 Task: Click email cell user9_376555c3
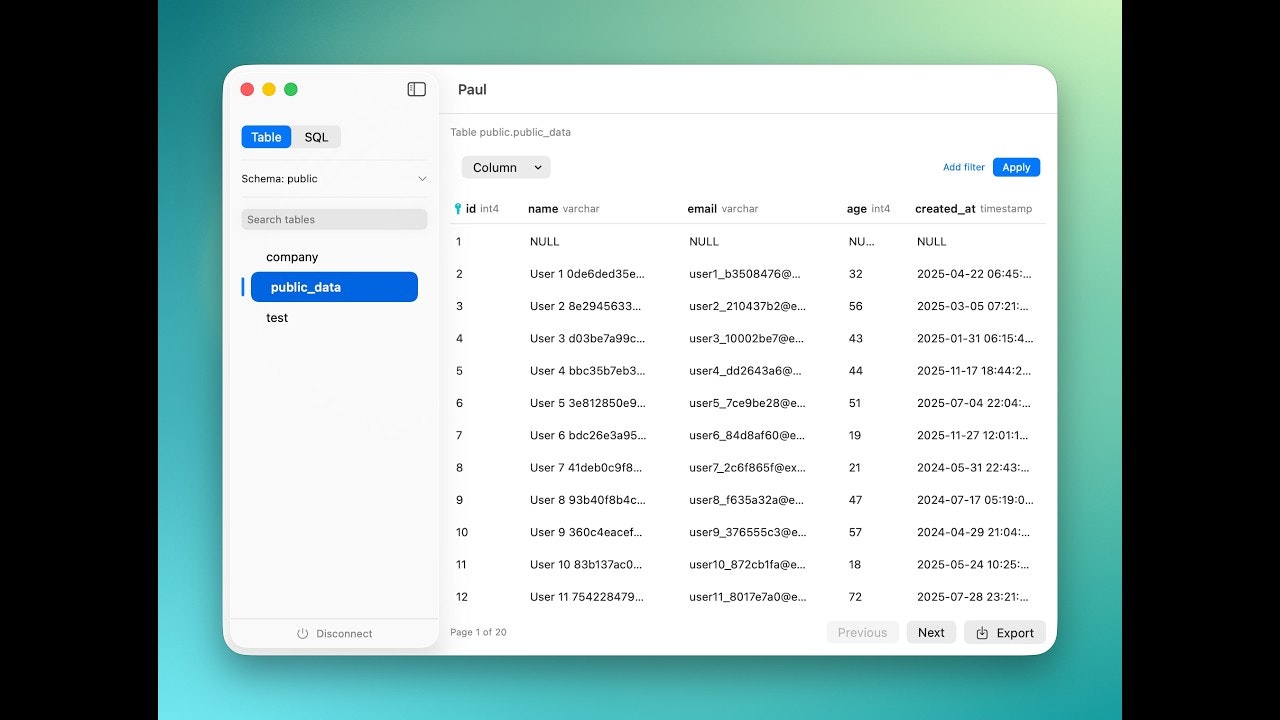pos(747,532)
